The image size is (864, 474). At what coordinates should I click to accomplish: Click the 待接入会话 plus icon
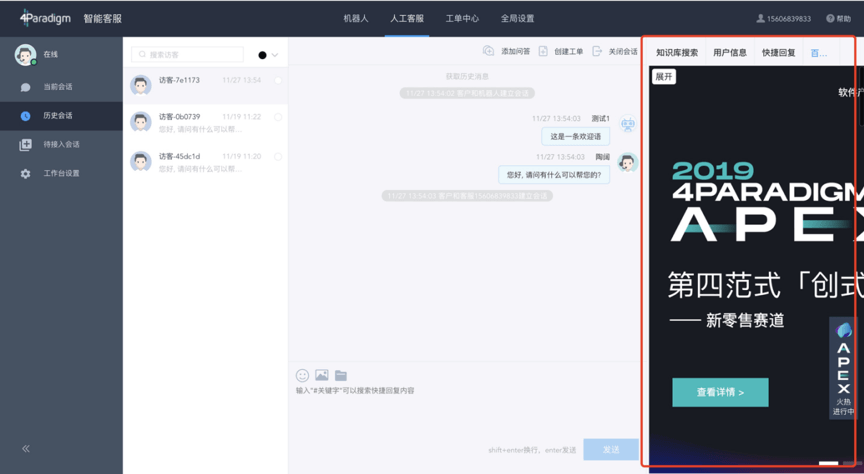tap(25, 144)
